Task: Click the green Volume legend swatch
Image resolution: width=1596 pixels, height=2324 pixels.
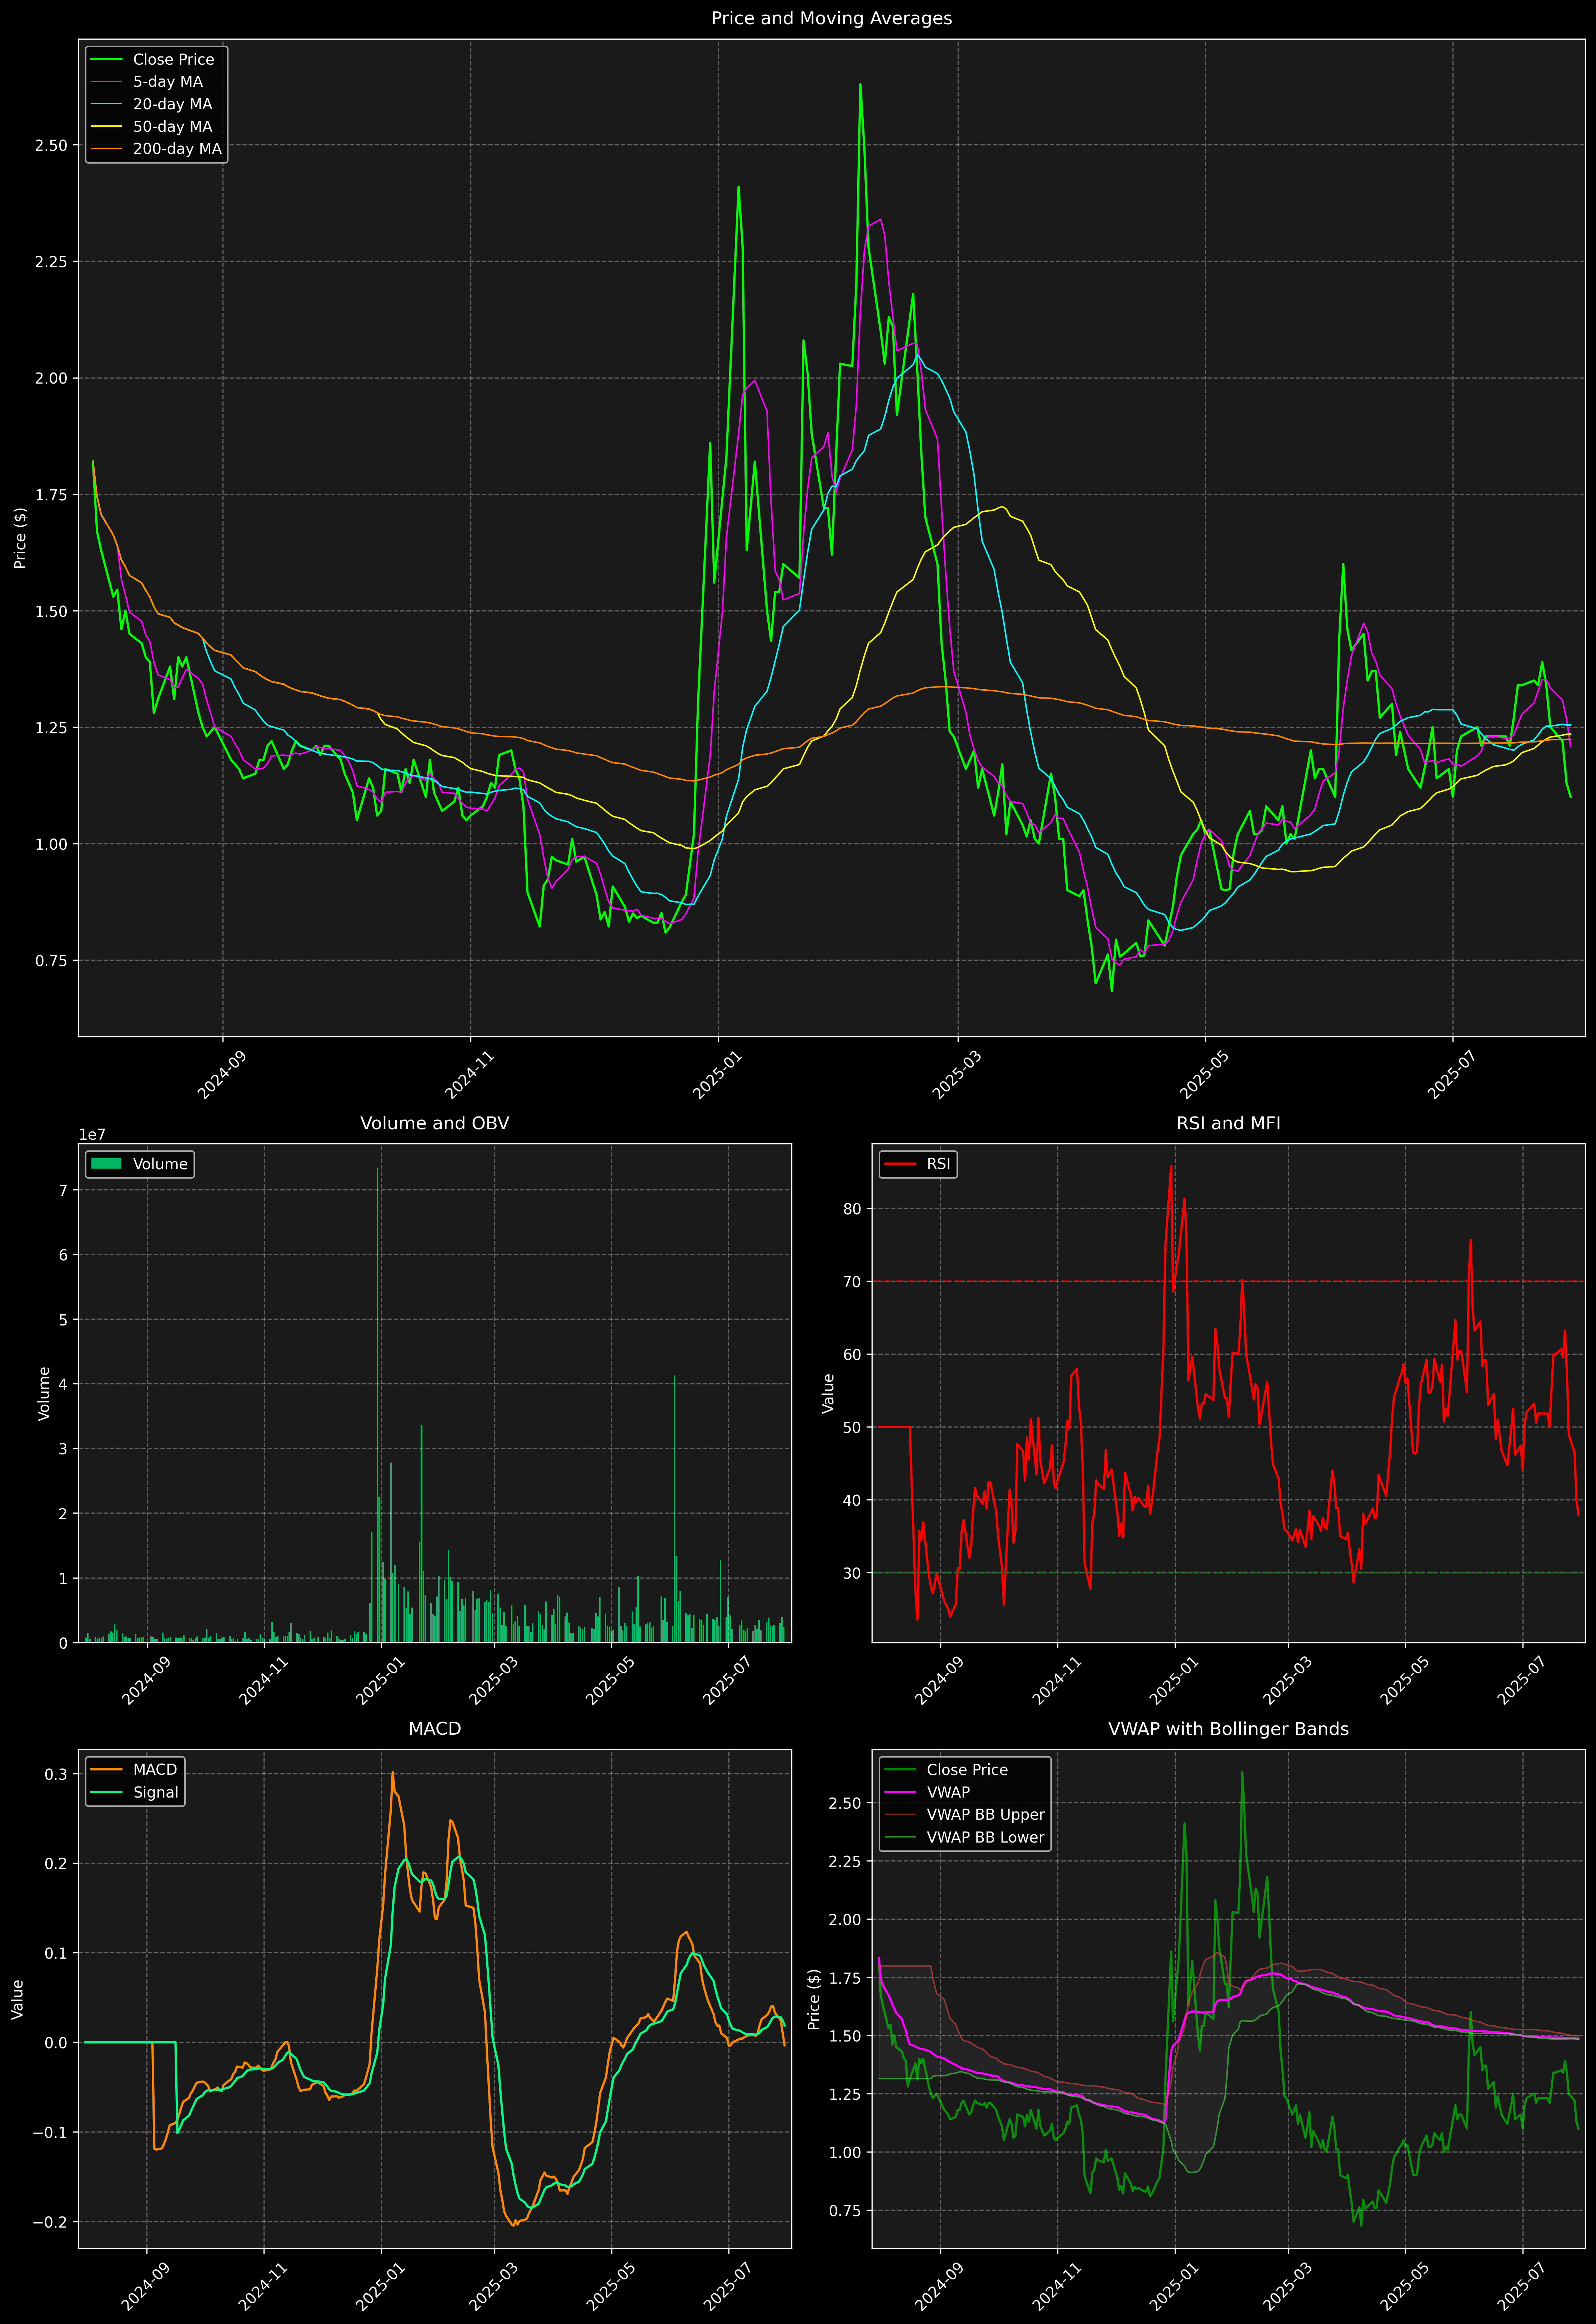Action: (x=106, y=1164)
